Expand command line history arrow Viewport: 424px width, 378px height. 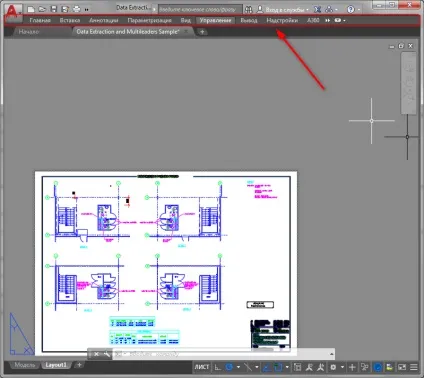[x=332, y=354]
